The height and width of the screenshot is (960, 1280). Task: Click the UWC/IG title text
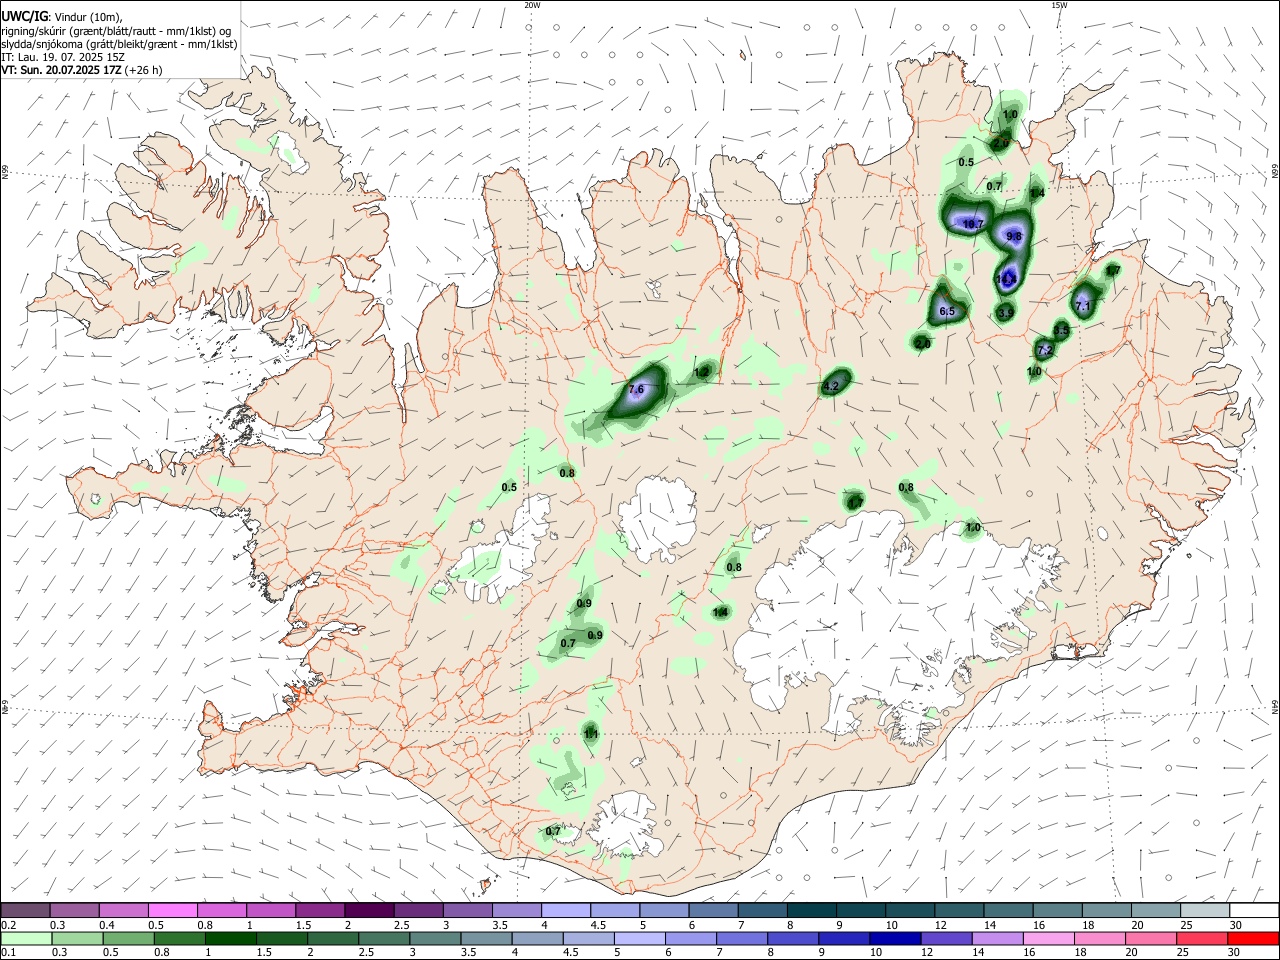(25, 17)
